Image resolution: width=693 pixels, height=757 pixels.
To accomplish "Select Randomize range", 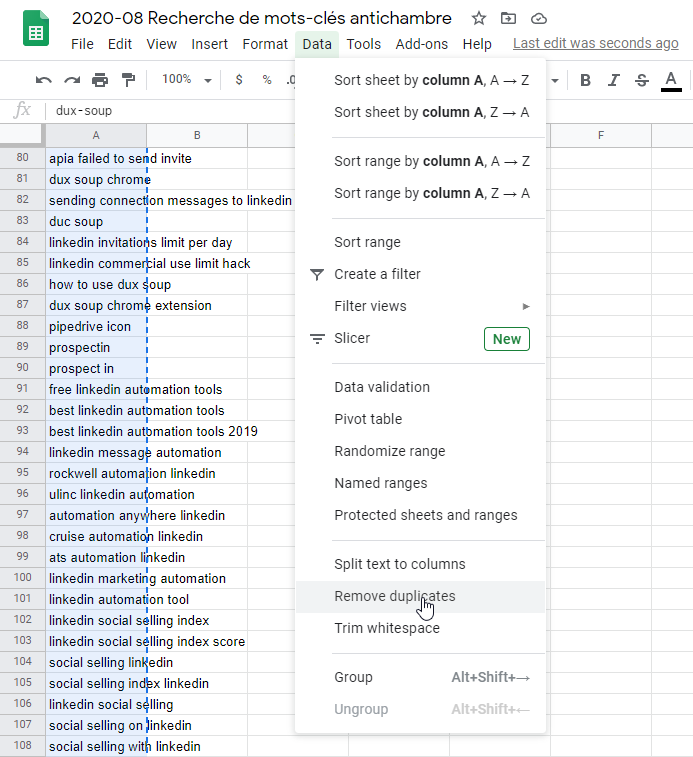I will coord(420,451).
